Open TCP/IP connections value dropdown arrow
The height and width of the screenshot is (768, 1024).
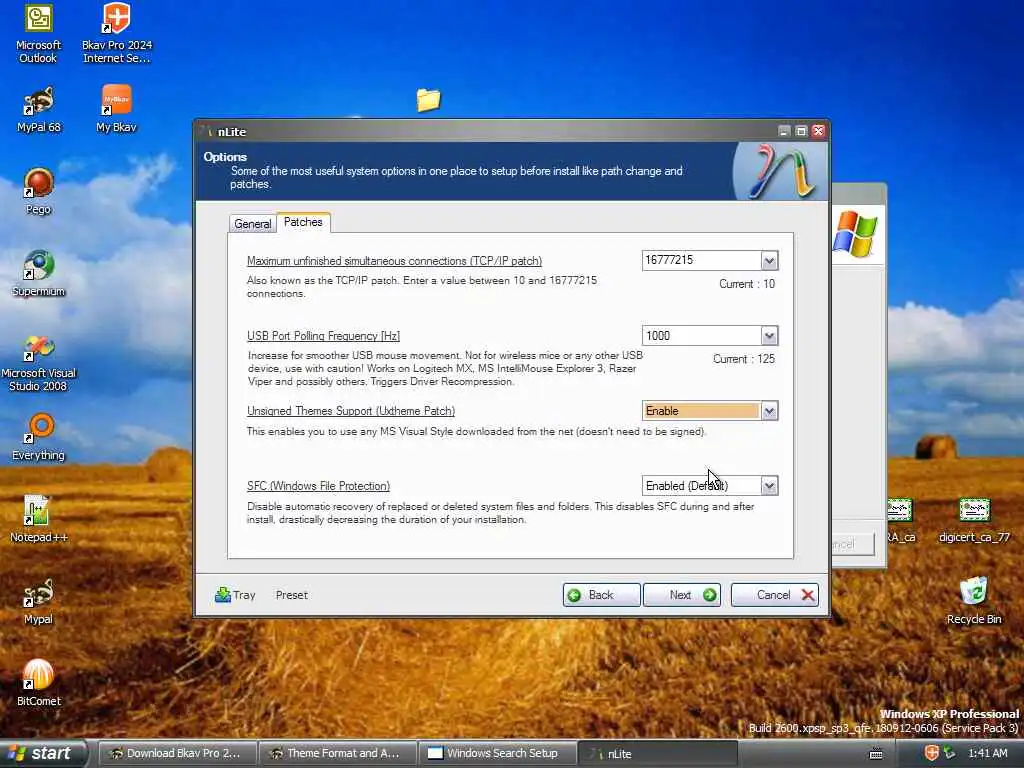click(x=769, y=261)
